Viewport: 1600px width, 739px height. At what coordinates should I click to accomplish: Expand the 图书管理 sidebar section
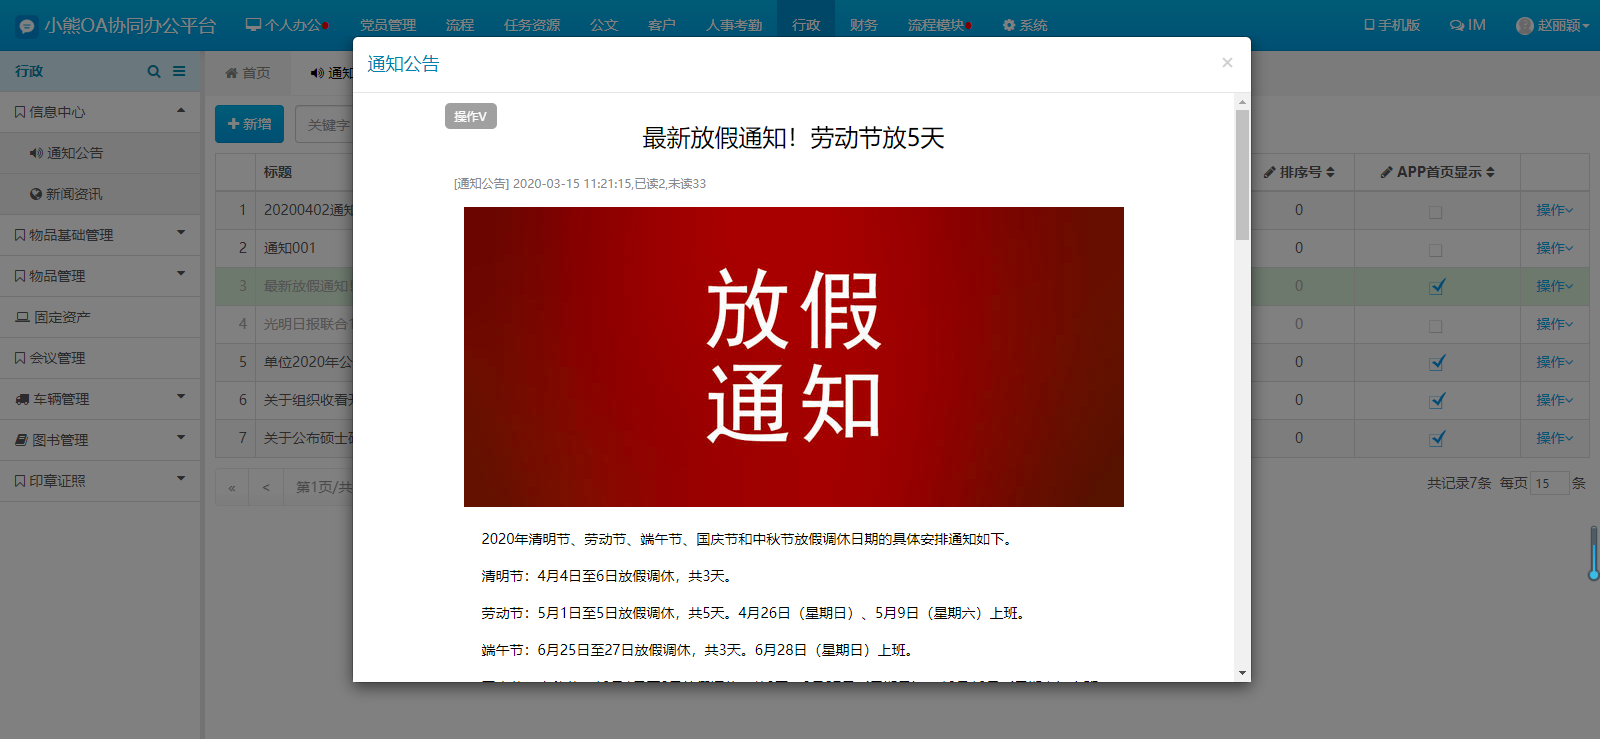(100, 440)
